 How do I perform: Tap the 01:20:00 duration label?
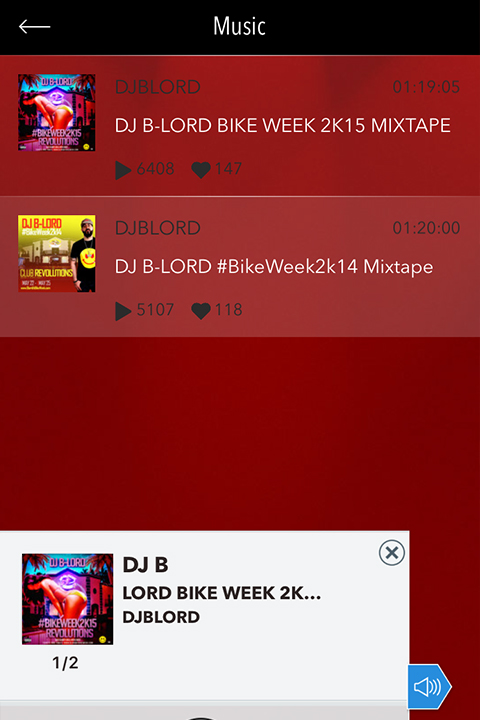[x=426, y=228]
